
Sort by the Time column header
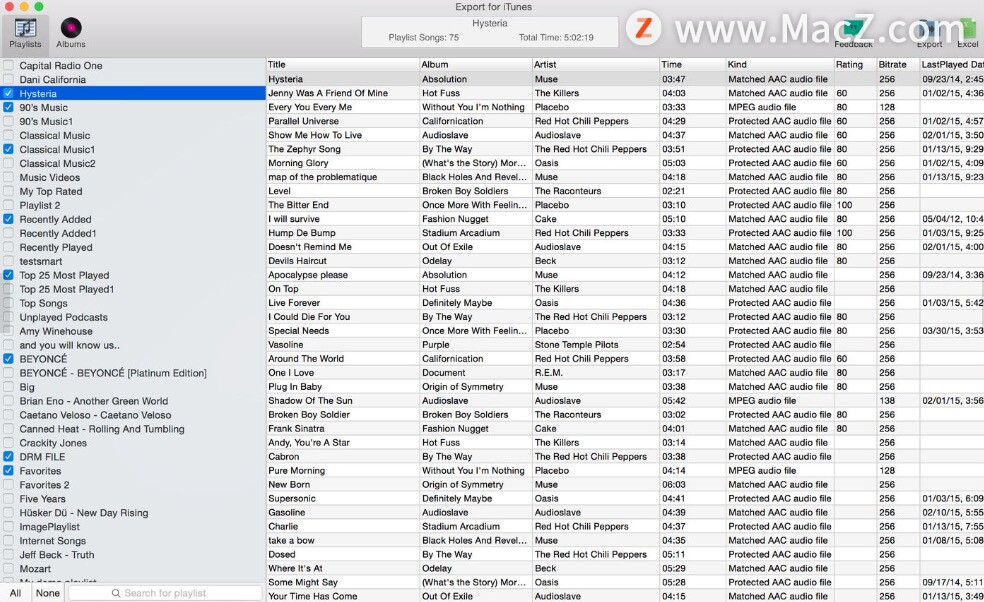(692, 64)
